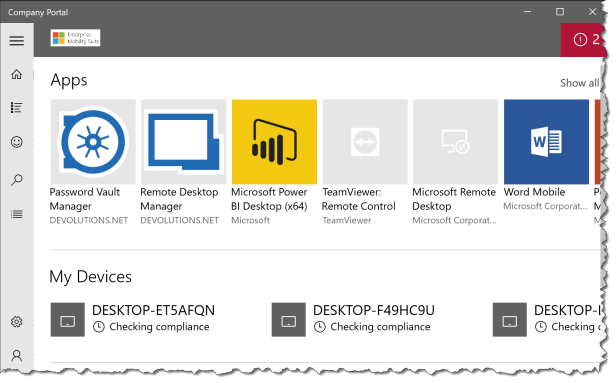The width and height of the screenshot is (616, 383).
Task: Open the hamburger navigation menu
Action: coord(16,40)
